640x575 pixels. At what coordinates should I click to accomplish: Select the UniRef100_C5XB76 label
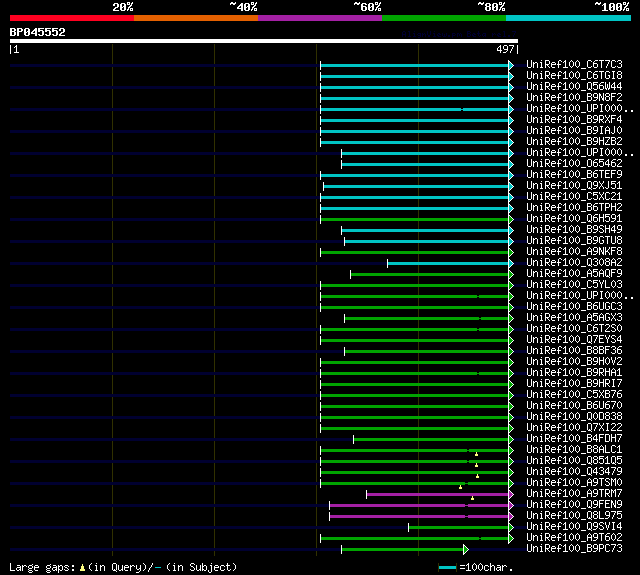point(574,395)
